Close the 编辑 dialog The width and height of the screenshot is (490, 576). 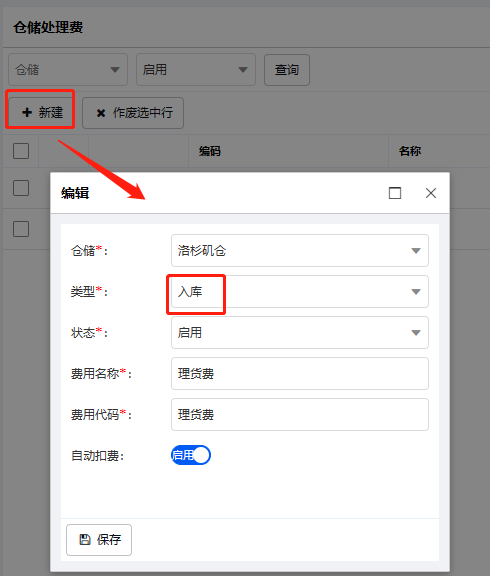click(x=431, y=193)
